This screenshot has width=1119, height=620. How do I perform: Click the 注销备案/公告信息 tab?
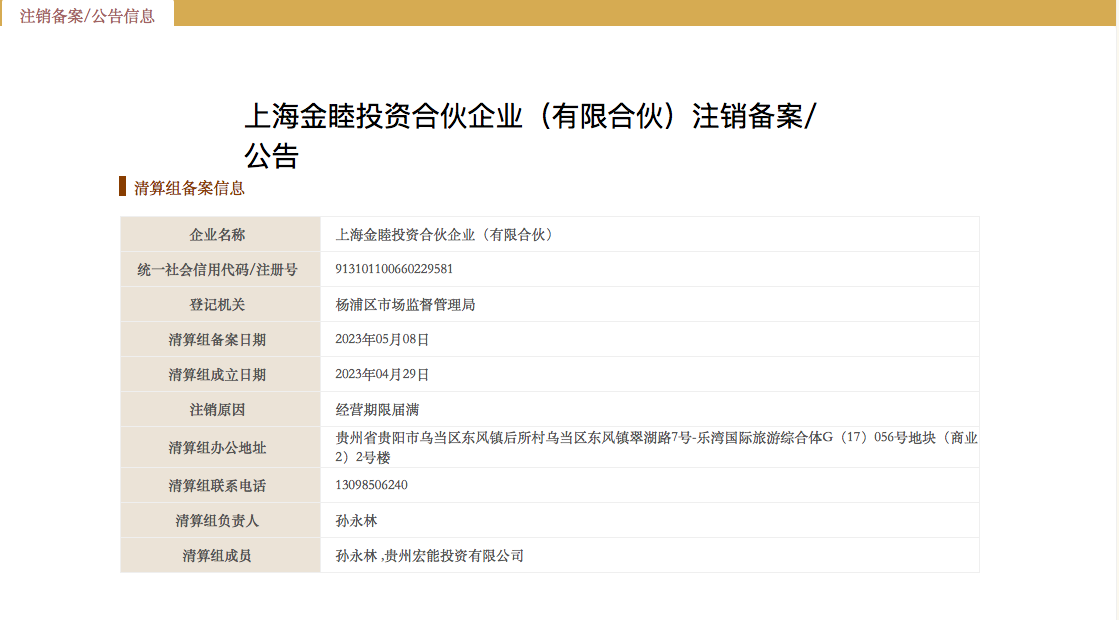click(x=87, y=15)
